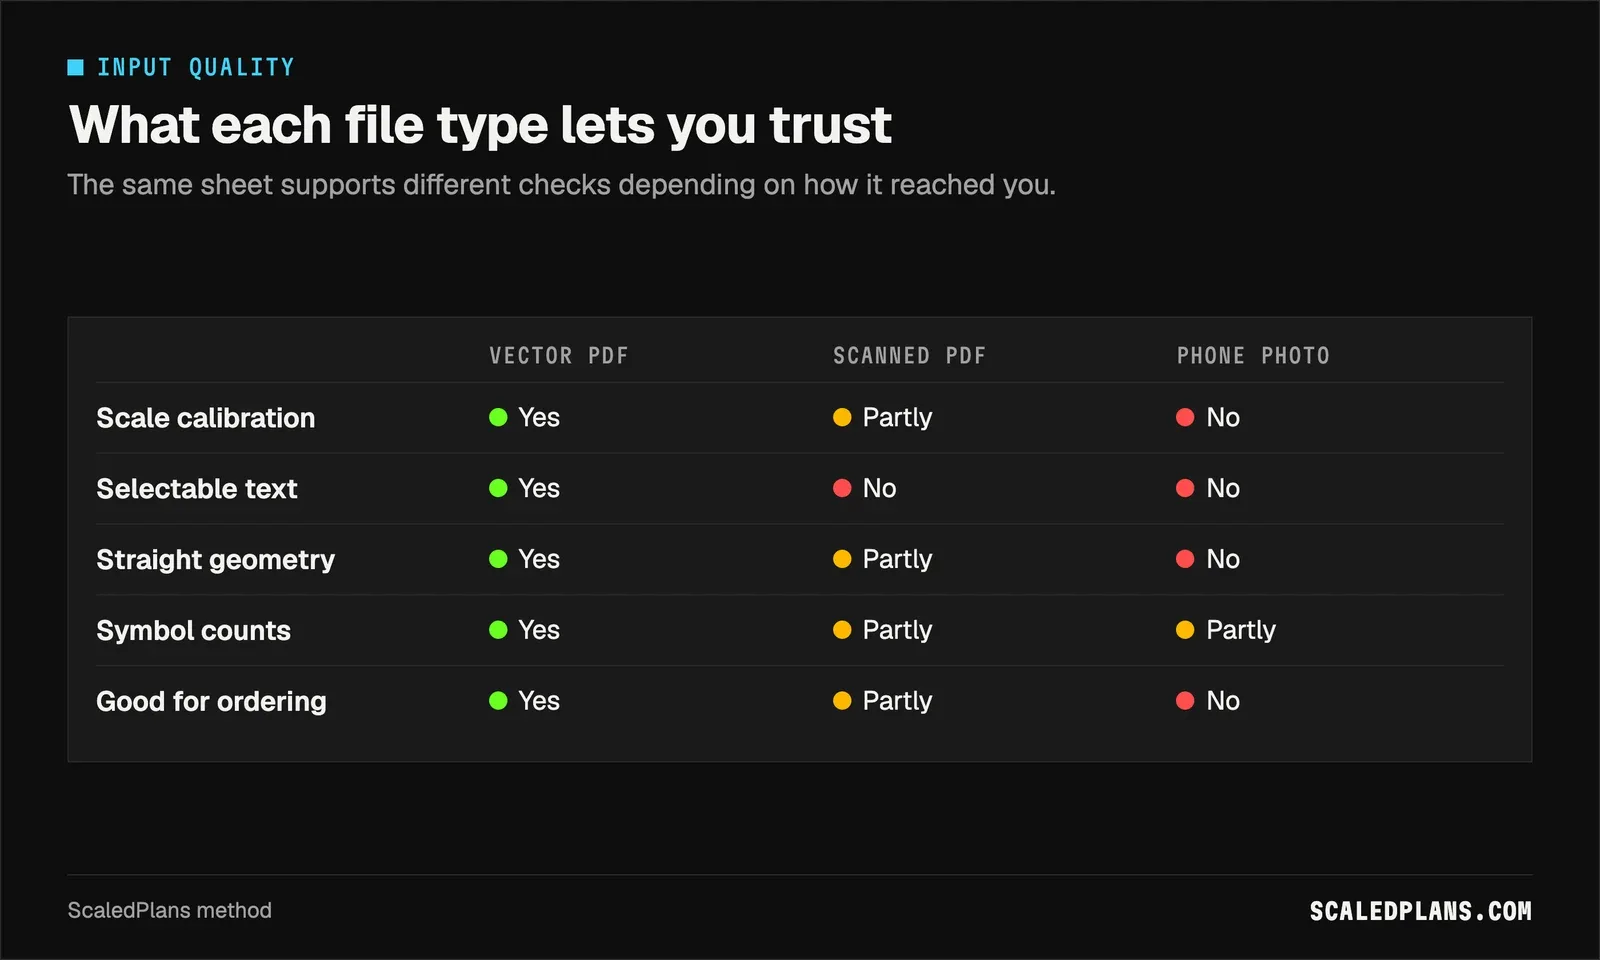
Task: Click 'Yes' in the Scale calibration row
Action: (x=539, y=418)
